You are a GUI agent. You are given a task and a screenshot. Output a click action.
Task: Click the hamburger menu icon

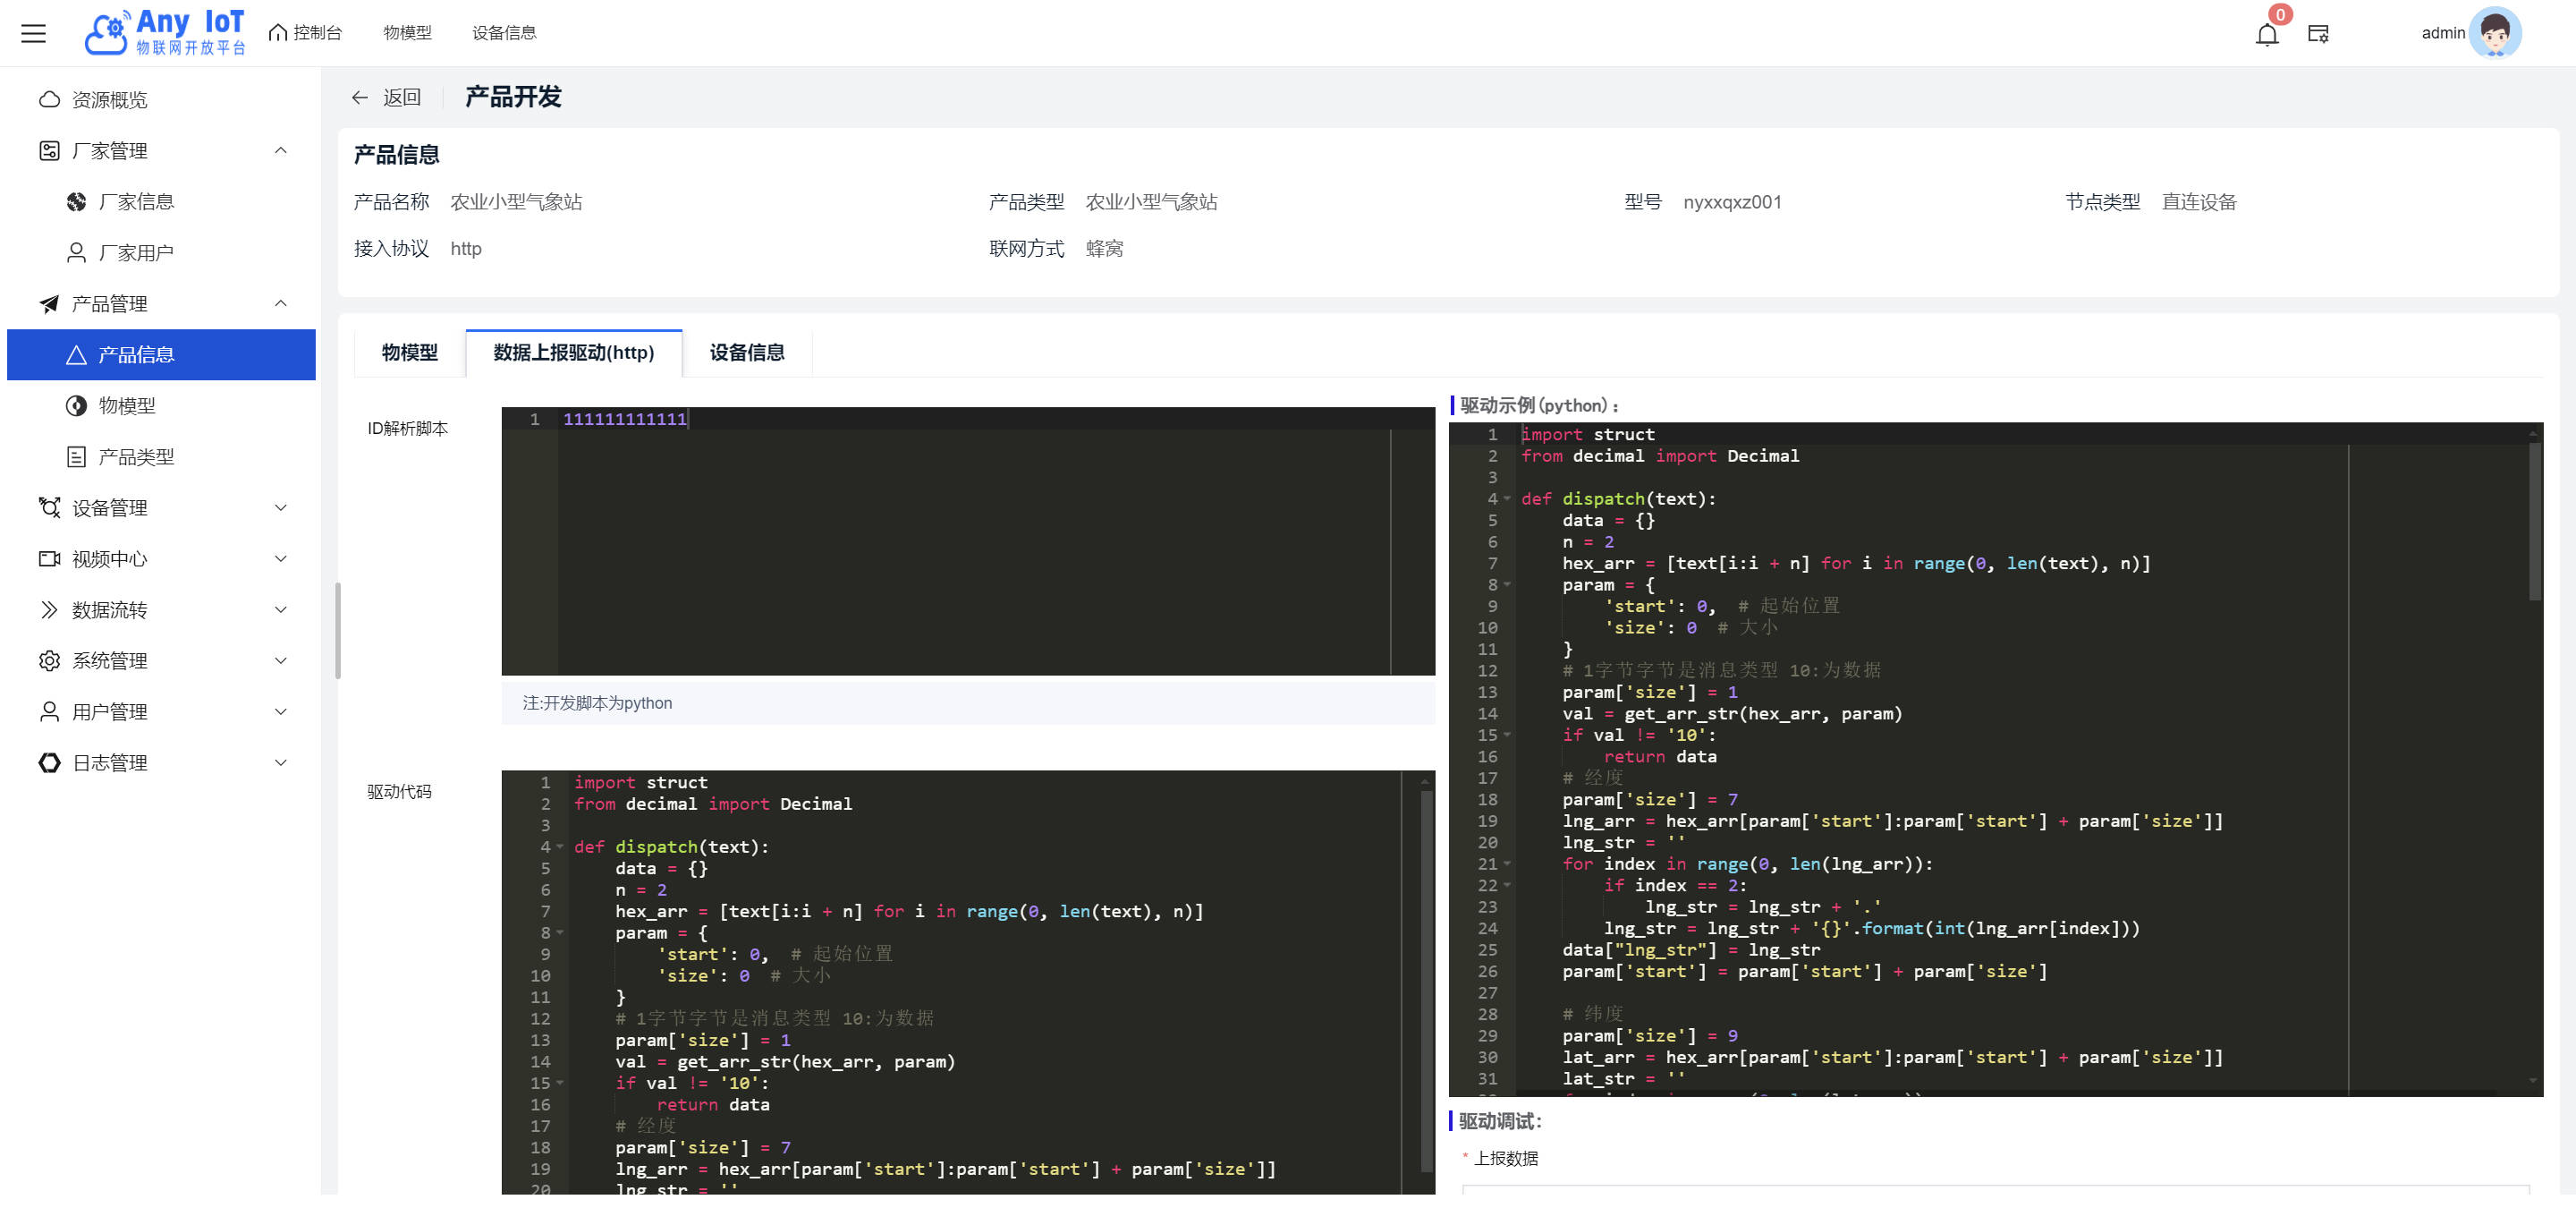33,33
